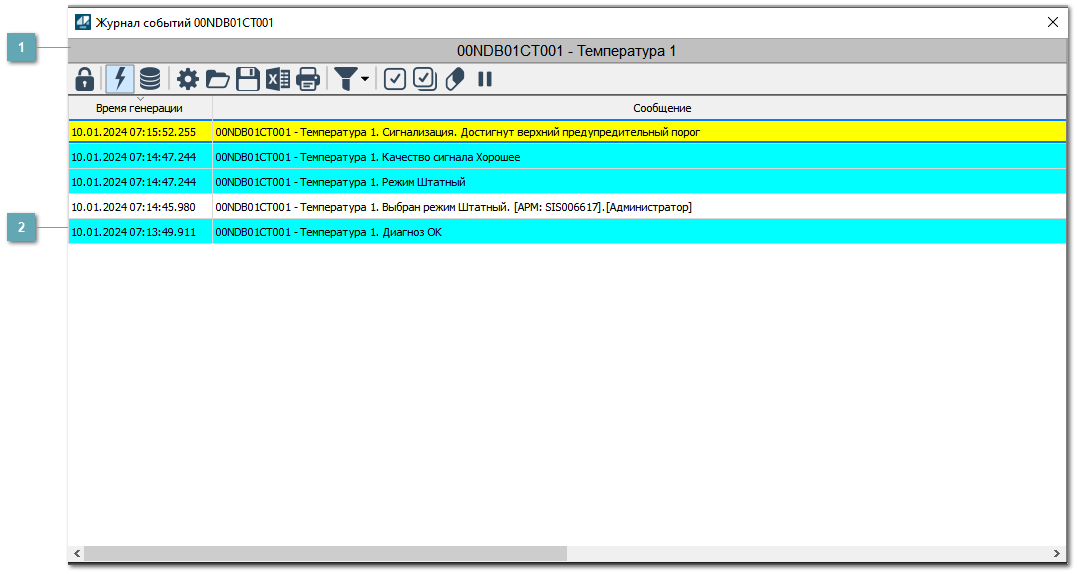The width and height of the screenshot is (1077, 574).
Task: Click the lock icon in toolbar
Action: [85, 79]
